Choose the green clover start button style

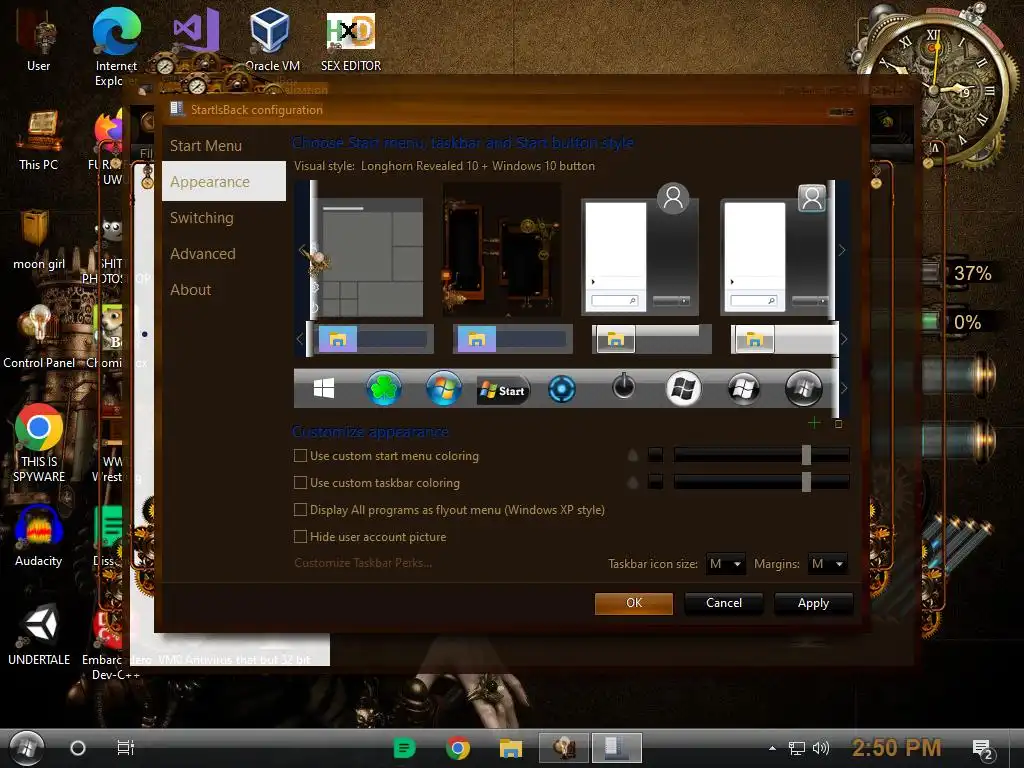point(383,389)
